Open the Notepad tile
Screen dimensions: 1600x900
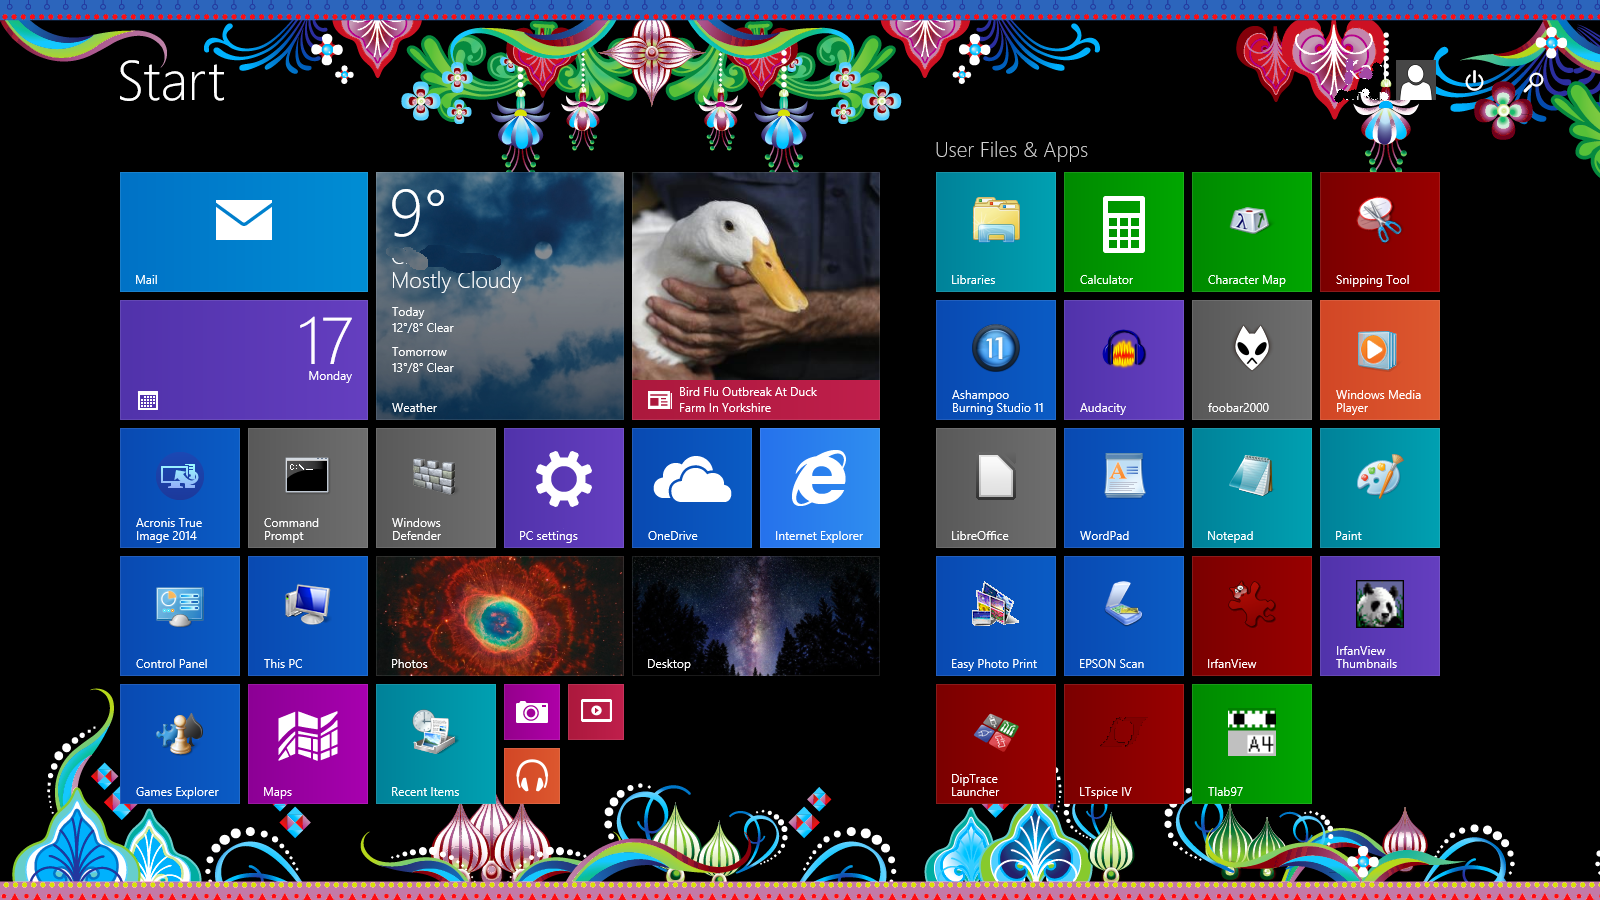(x=1252, y=488)
